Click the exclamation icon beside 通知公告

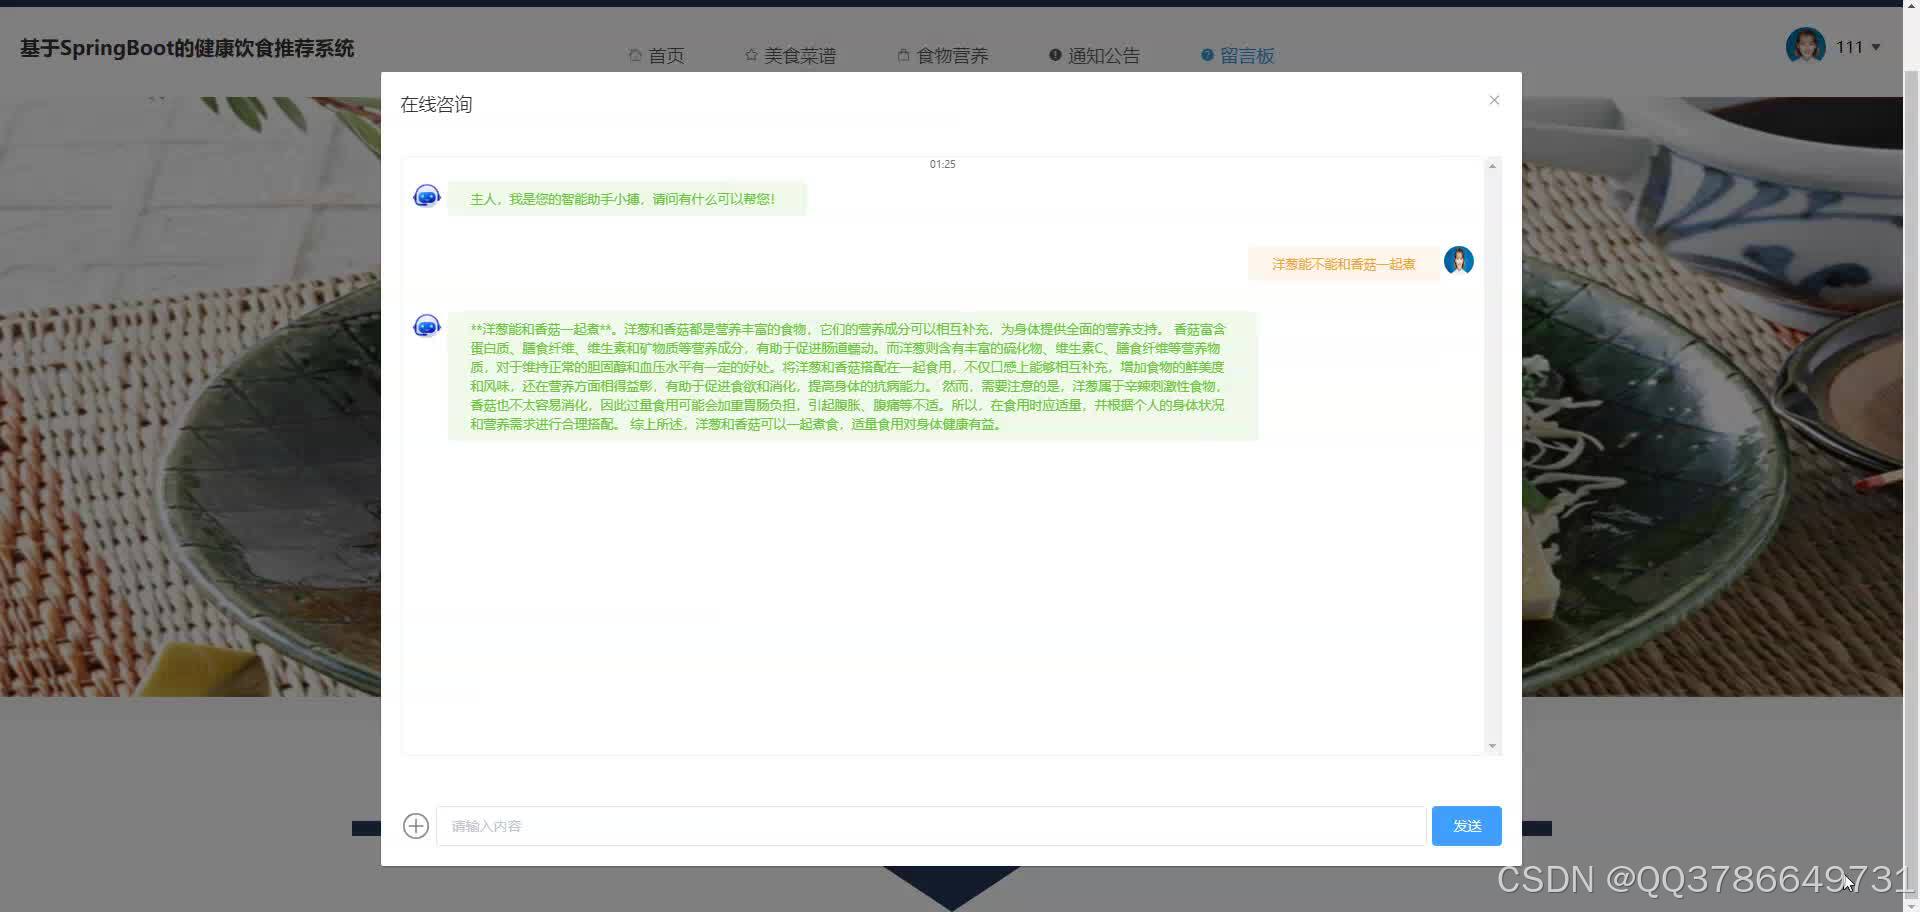(x=1055, y=55)
